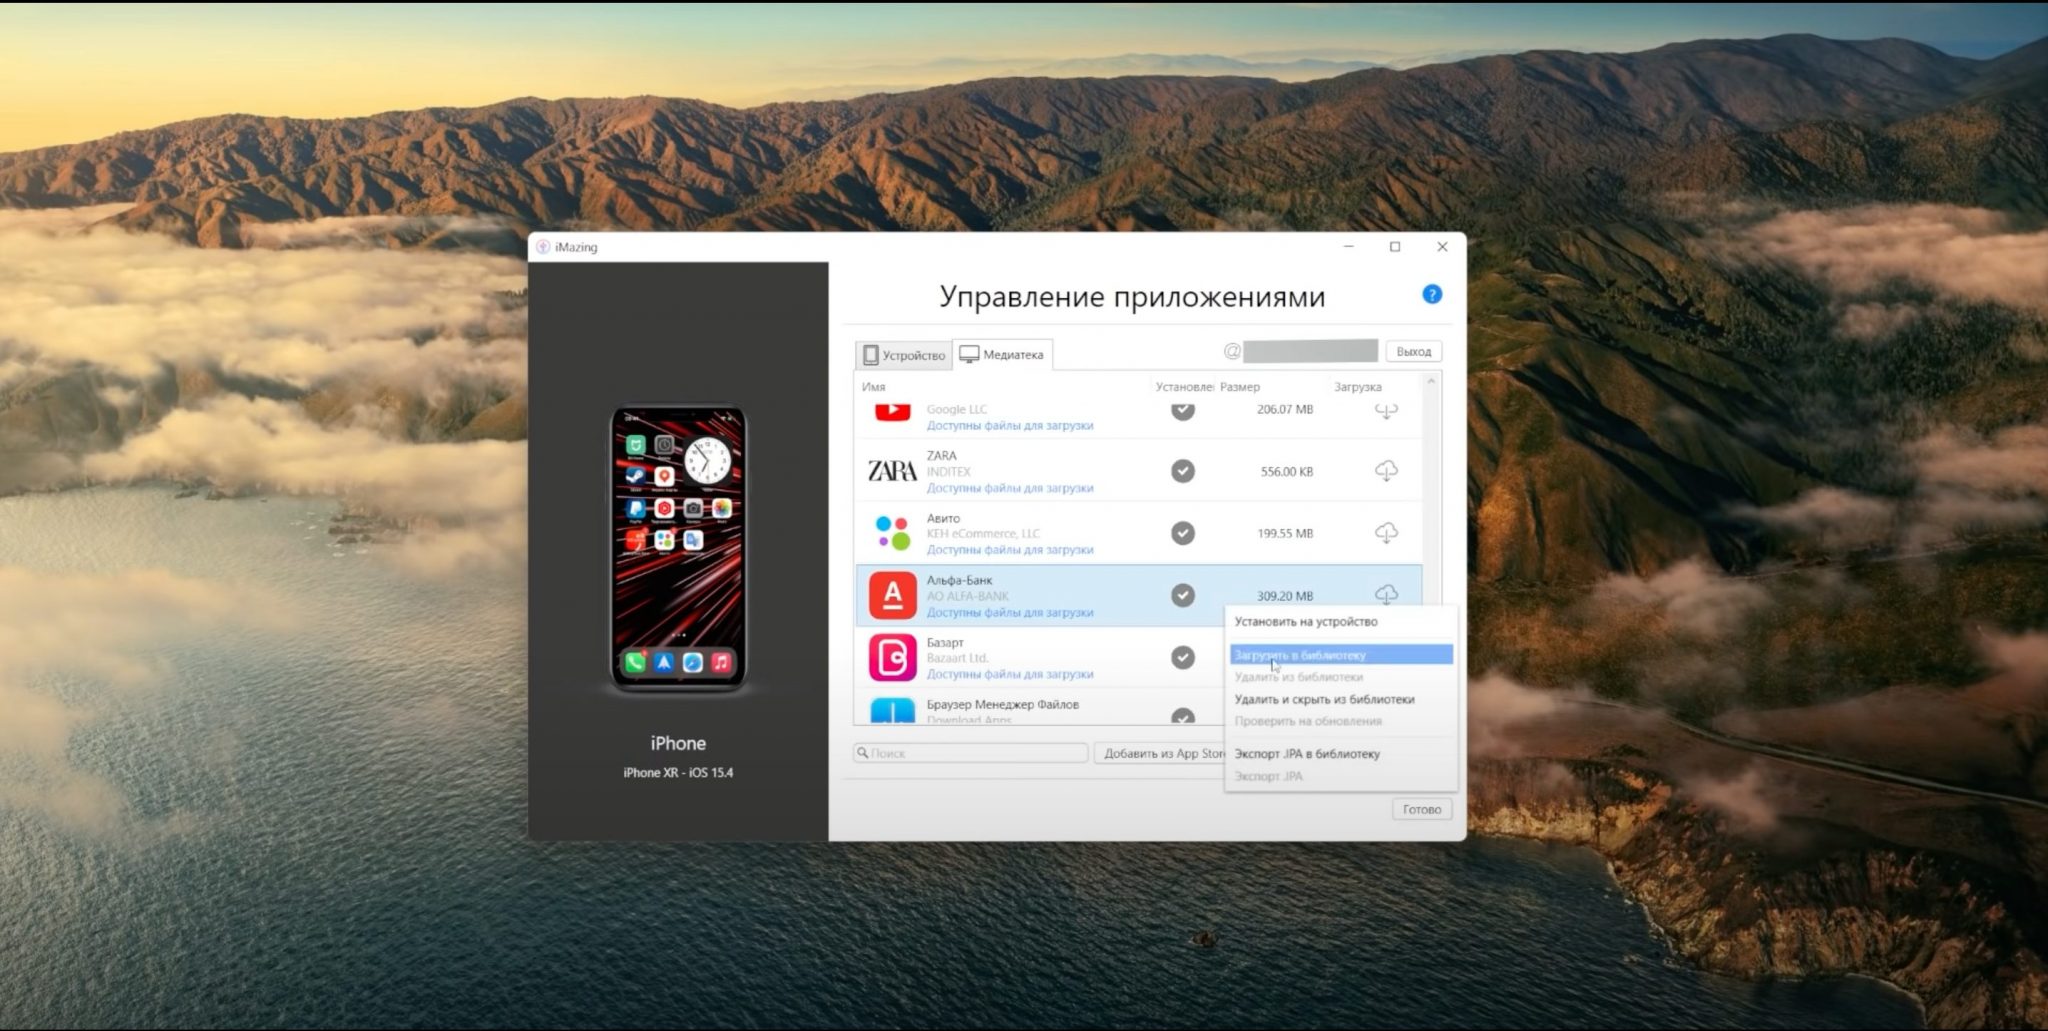
Task: Click the Выход button
Action: point(1413,352)
